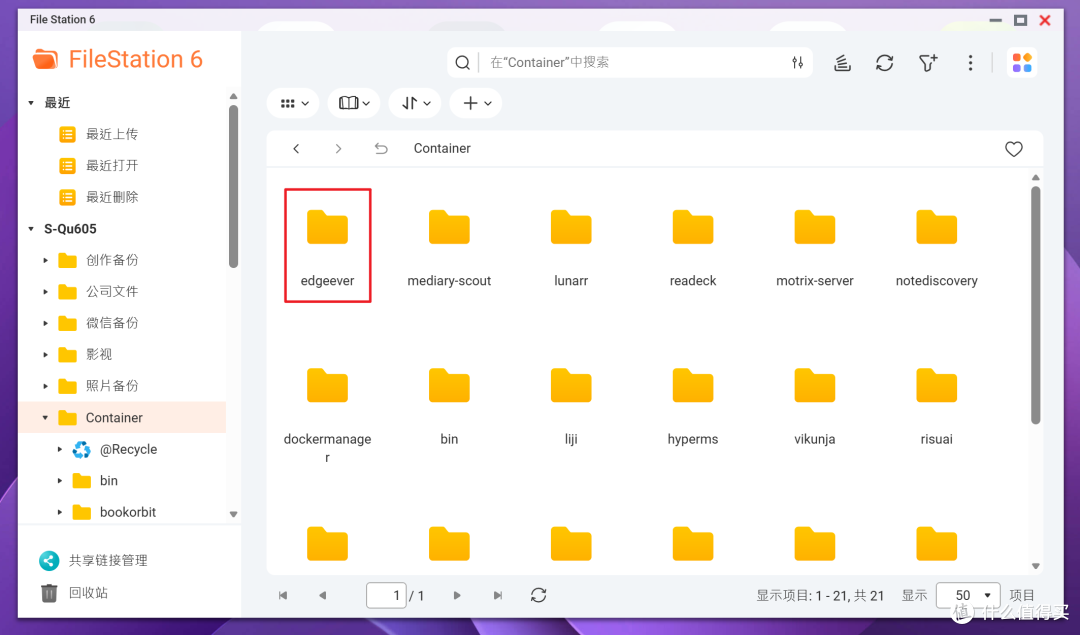Click the sidebar tree vertical scrollbar
Screen dimensions: 1080x635
233,186
